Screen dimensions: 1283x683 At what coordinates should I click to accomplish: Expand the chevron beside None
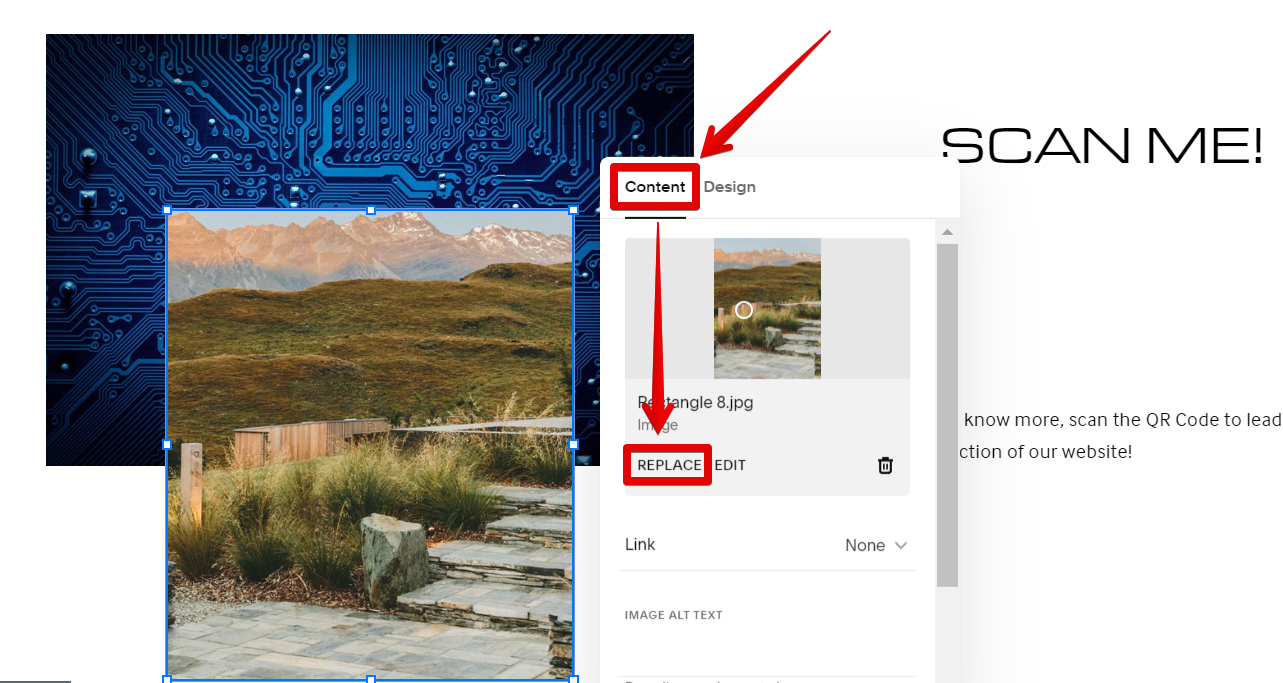click(901, 545)
